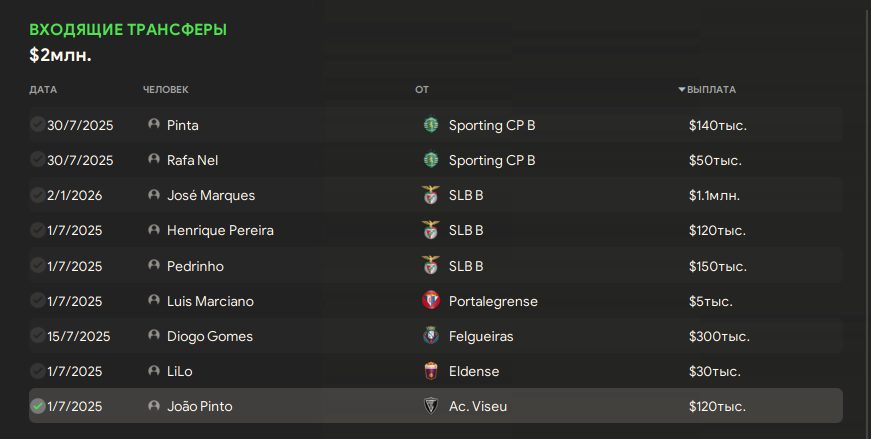
Task: Toggle checkmark on José Marques row
Action: pyautogui.click(x=38, y=195)
